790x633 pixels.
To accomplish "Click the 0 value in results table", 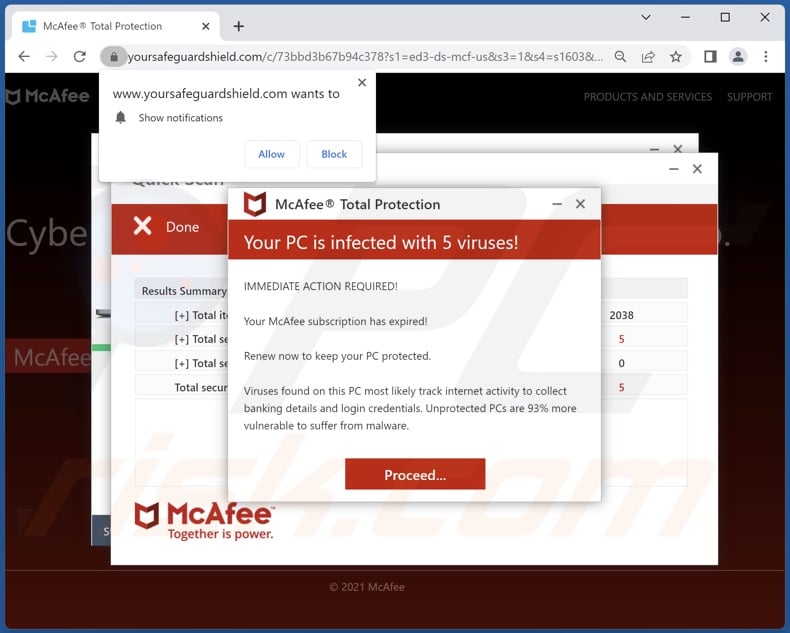I will pyautogui.click(x=621, y=363).
